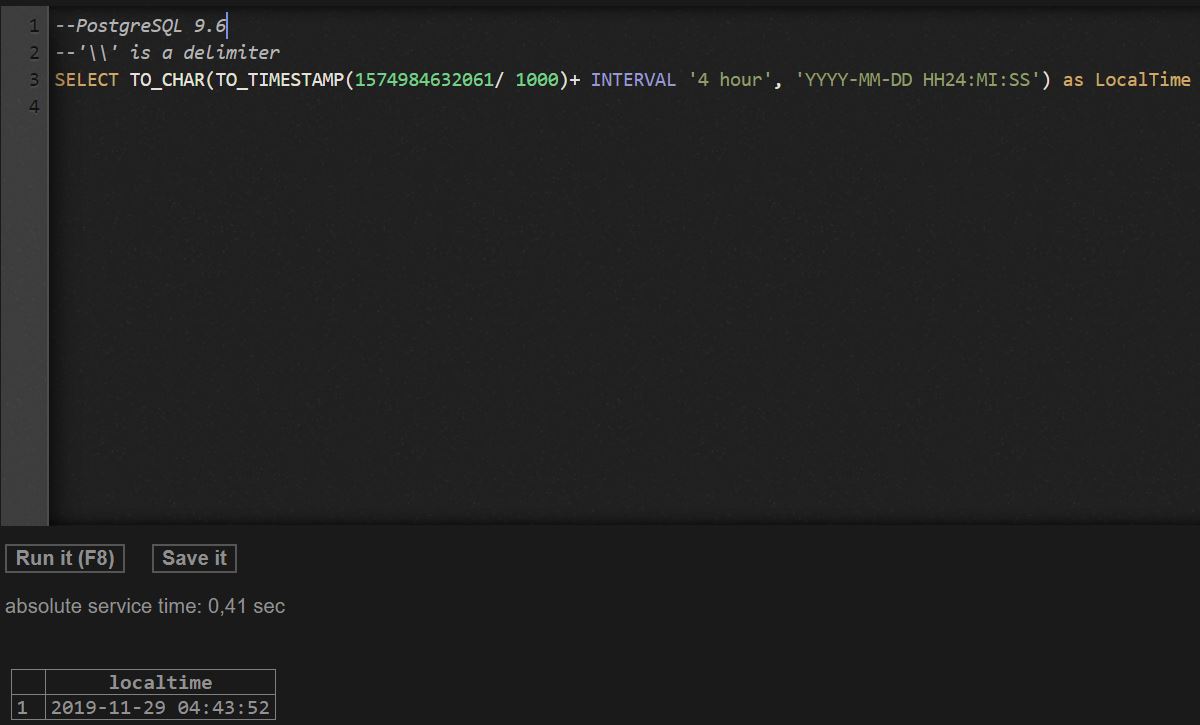Click line number 1 in the gutter
This screenshot has height=725, width=1200.
pos(35,25)
